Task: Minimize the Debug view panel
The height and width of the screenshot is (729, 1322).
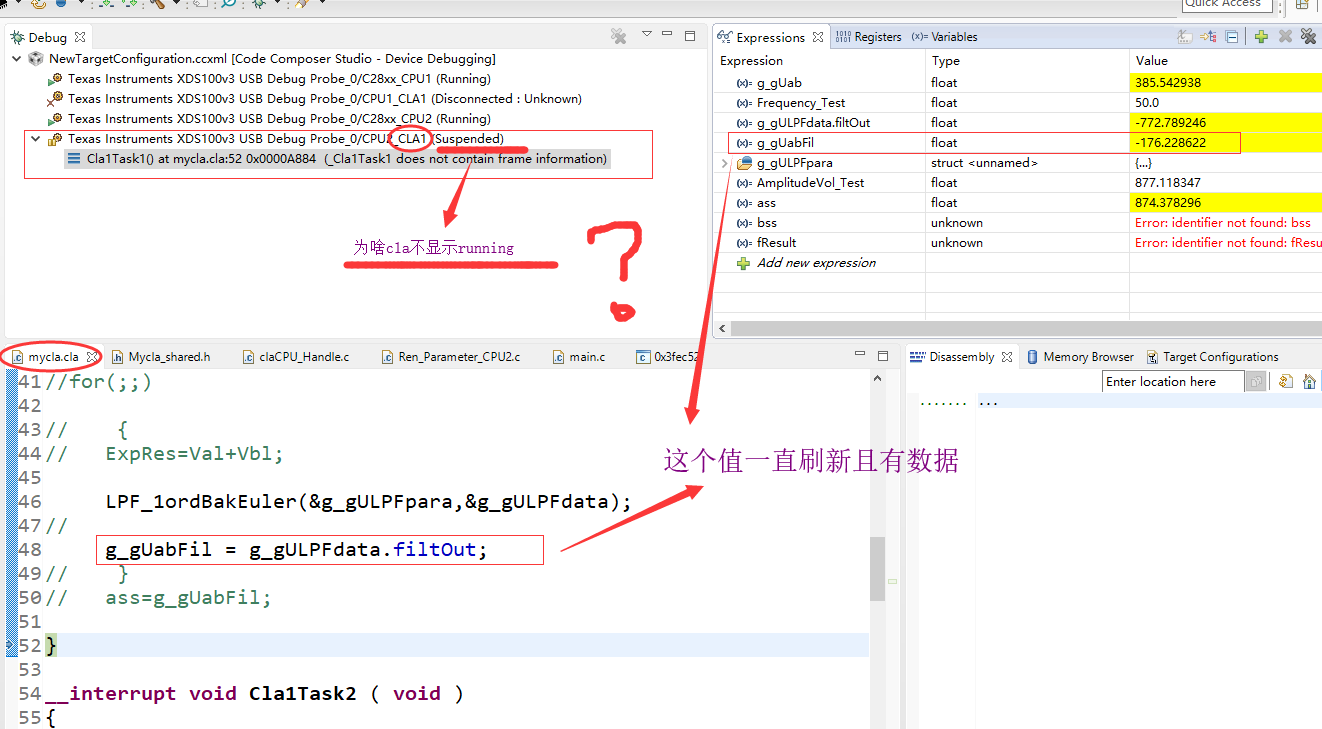Action: [668, 35]
